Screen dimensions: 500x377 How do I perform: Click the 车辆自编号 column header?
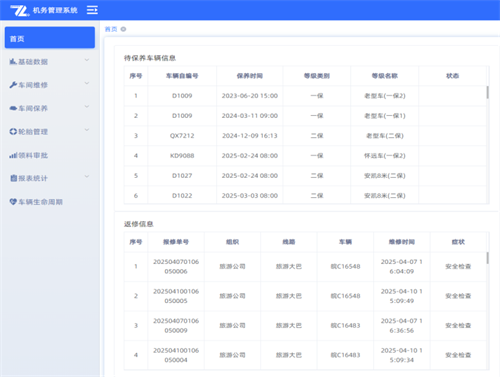[182, 76]
